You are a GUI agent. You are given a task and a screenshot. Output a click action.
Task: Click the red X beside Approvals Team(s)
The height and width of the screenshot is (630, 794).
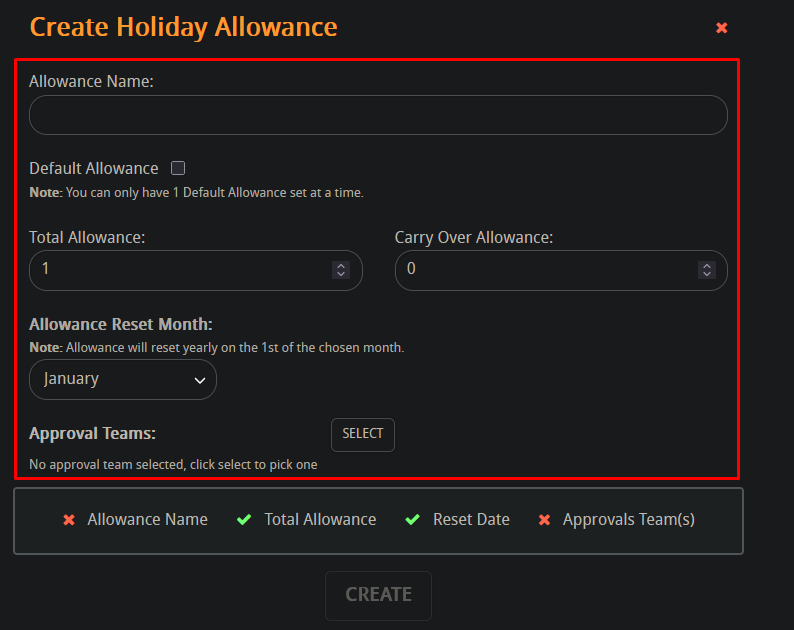tap(544, 520)
